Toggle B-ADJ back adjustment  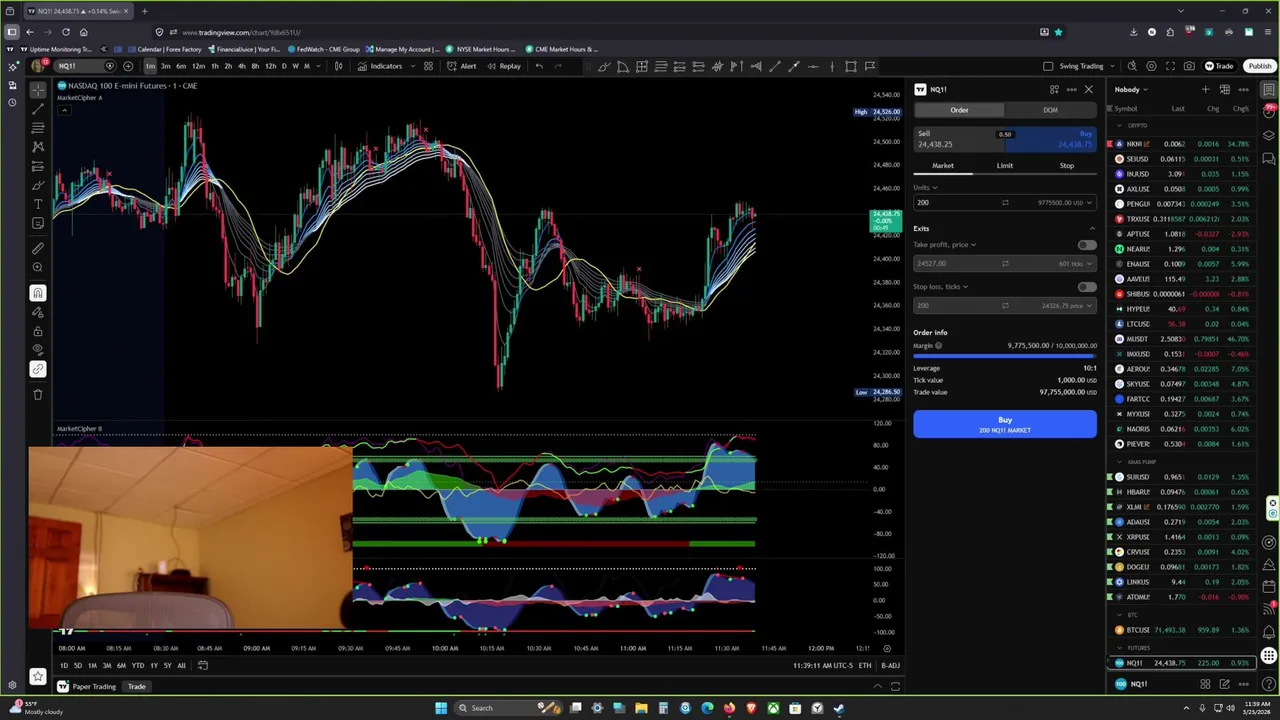tap(889, 666)
